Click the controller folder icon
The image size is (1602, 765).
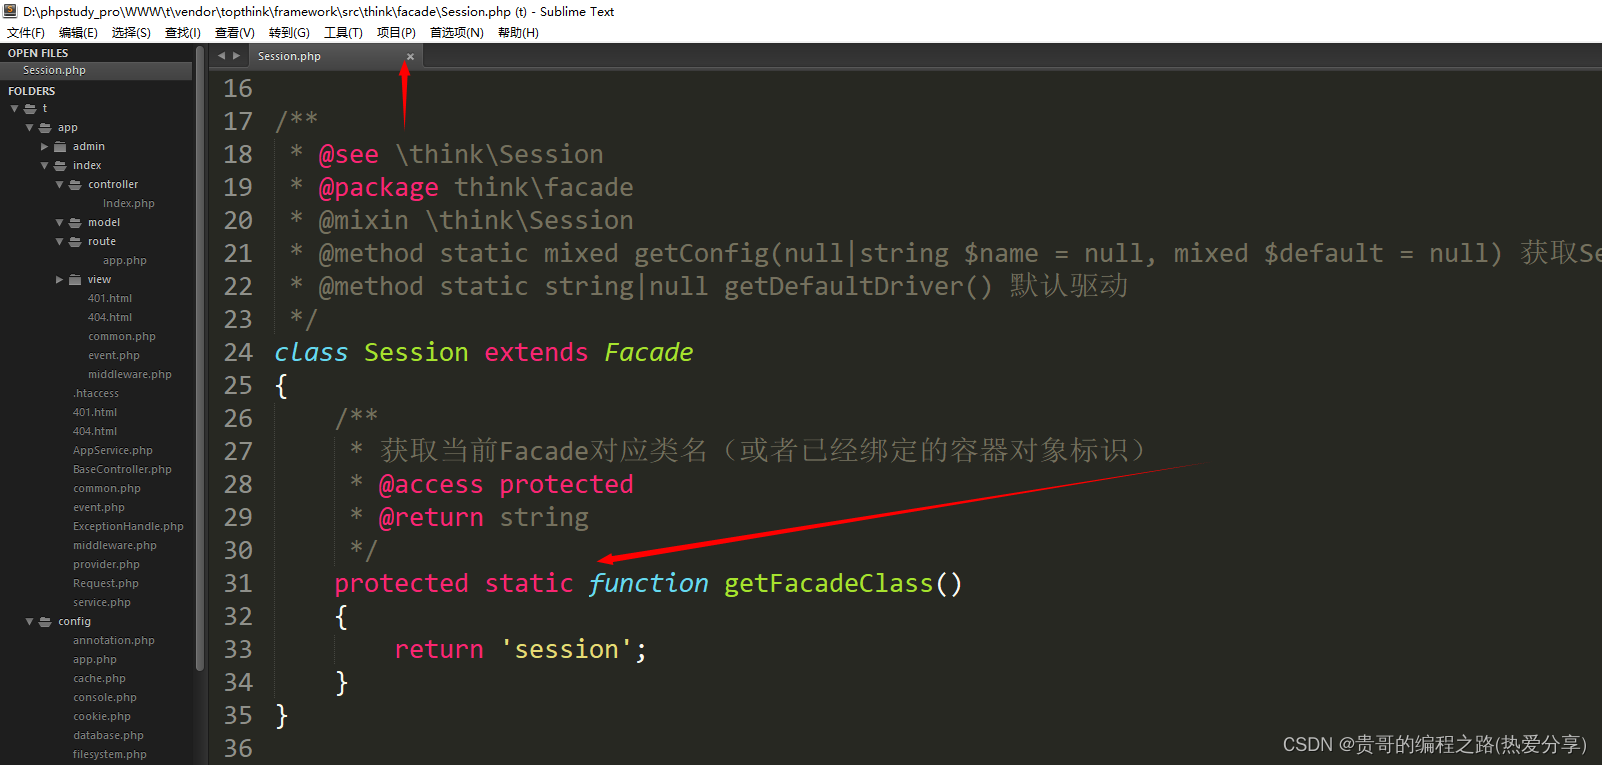point(75,185)
